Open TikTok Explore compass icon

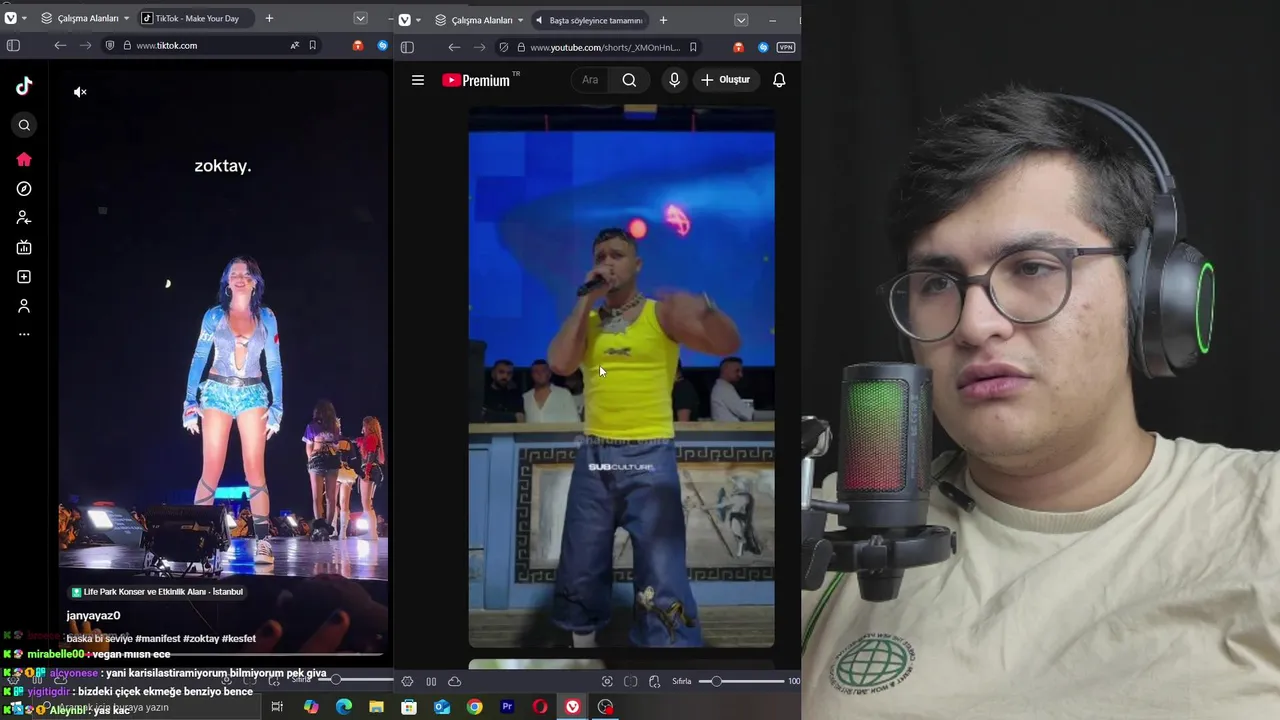click(x=24, y=189)
